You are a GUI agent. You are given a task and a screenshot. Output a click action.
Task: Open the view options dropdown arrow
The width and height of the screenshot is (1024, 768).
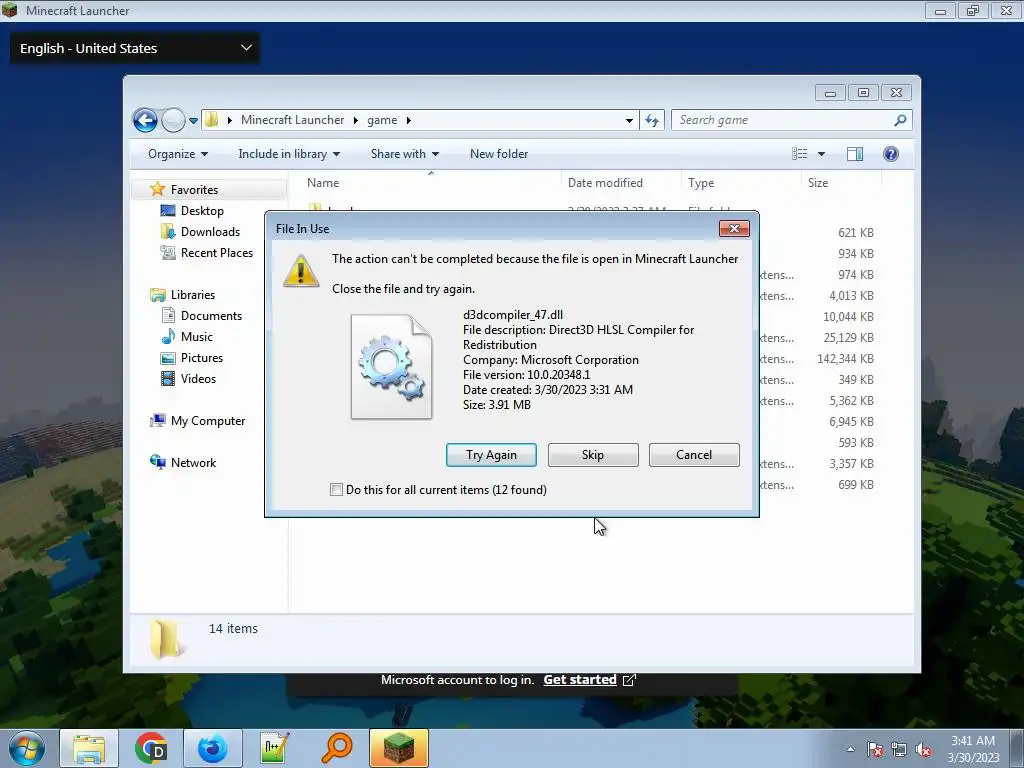click(x=822, y=154)
